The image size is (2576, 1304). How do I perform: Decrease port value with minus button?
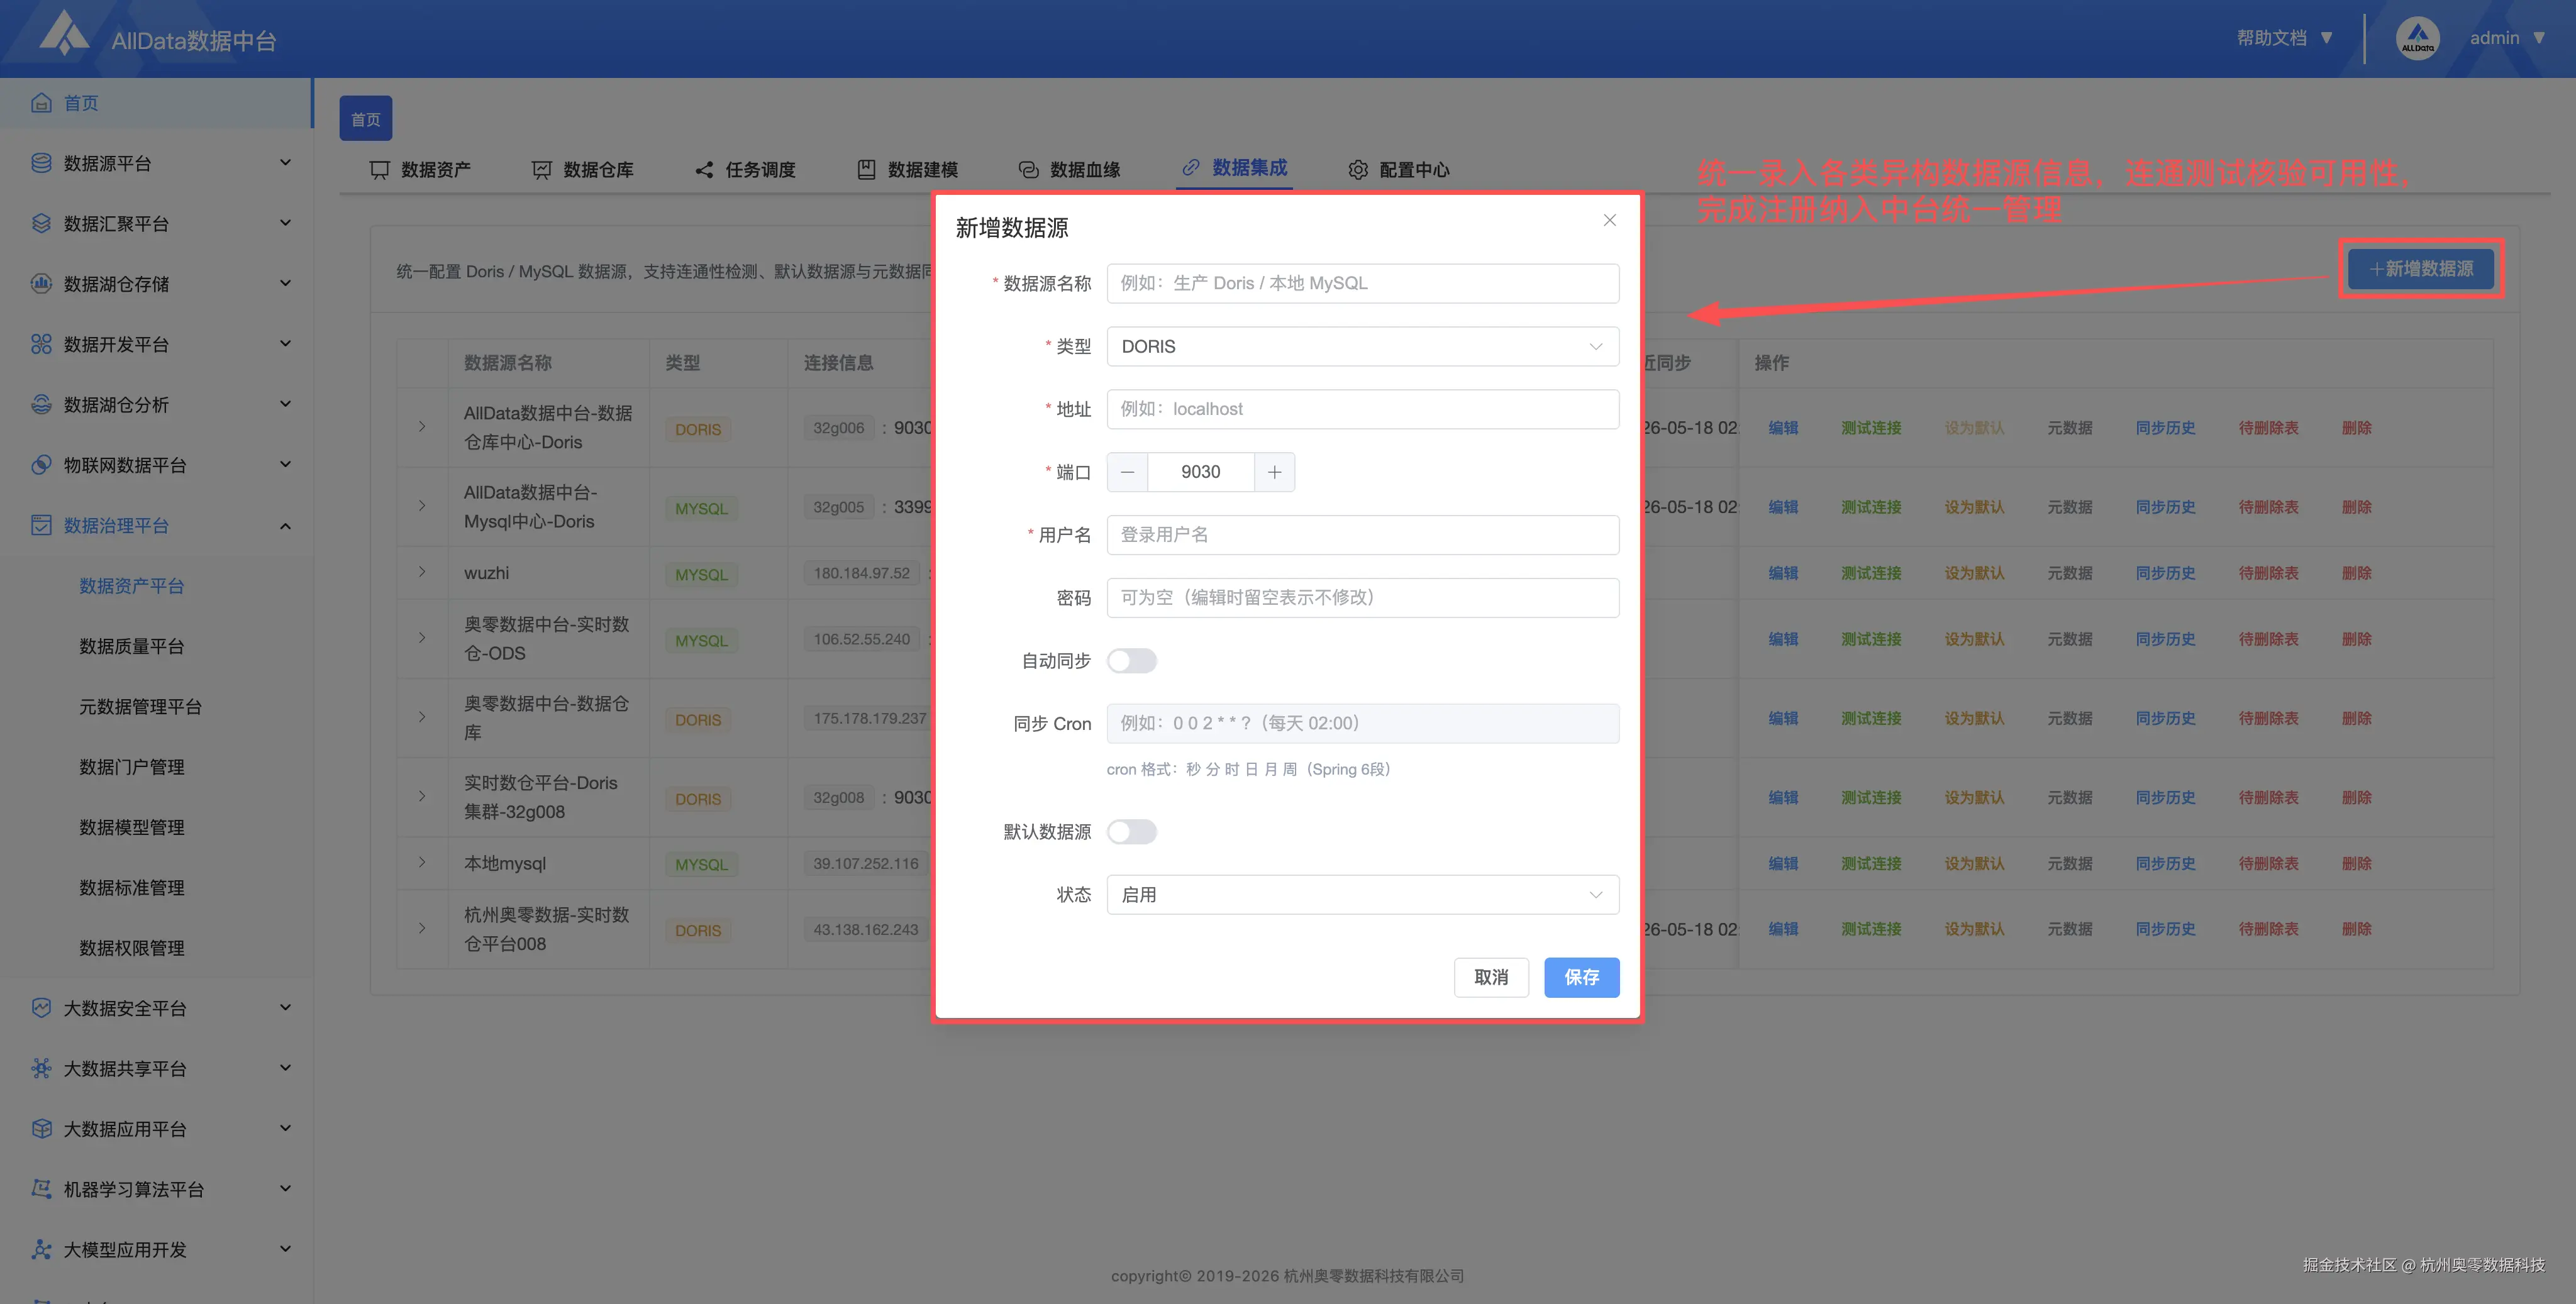(1127, 472)
